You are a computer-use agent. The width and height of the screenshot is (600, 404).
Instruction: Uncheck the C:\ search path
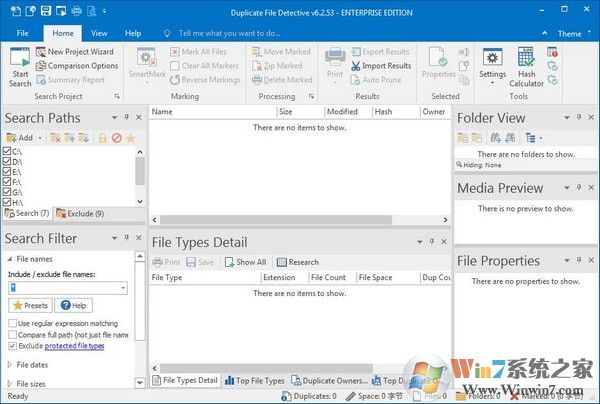pos(8,151)
